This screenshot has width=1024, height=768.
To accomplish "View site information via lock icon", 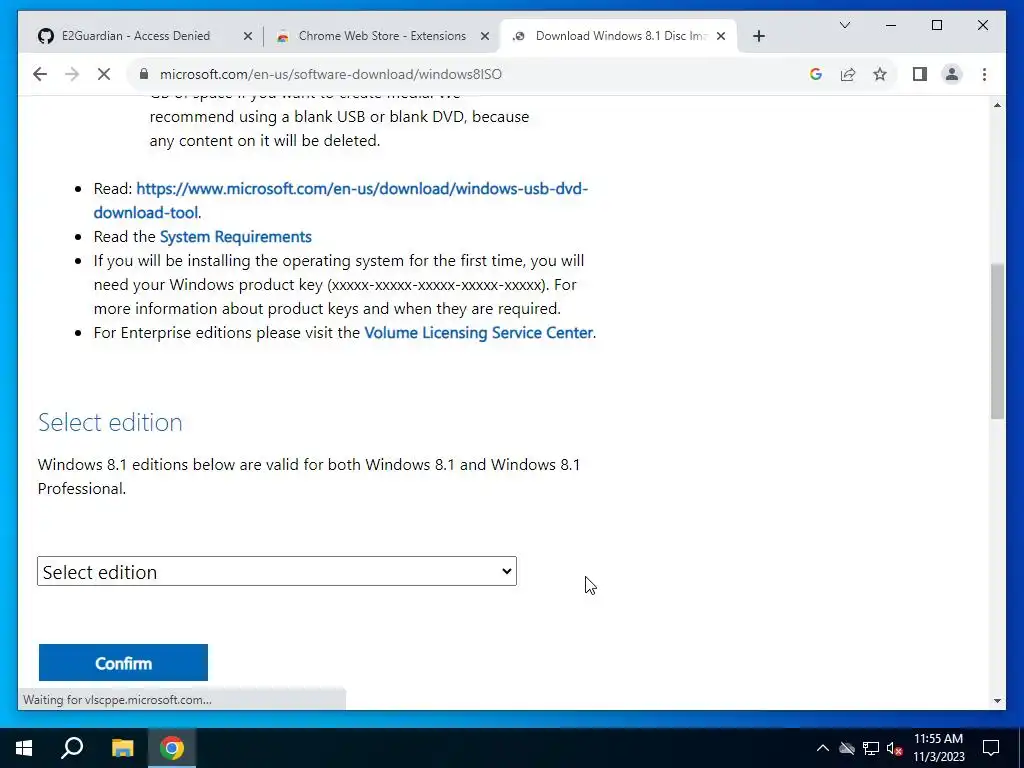I will point(144,74).
